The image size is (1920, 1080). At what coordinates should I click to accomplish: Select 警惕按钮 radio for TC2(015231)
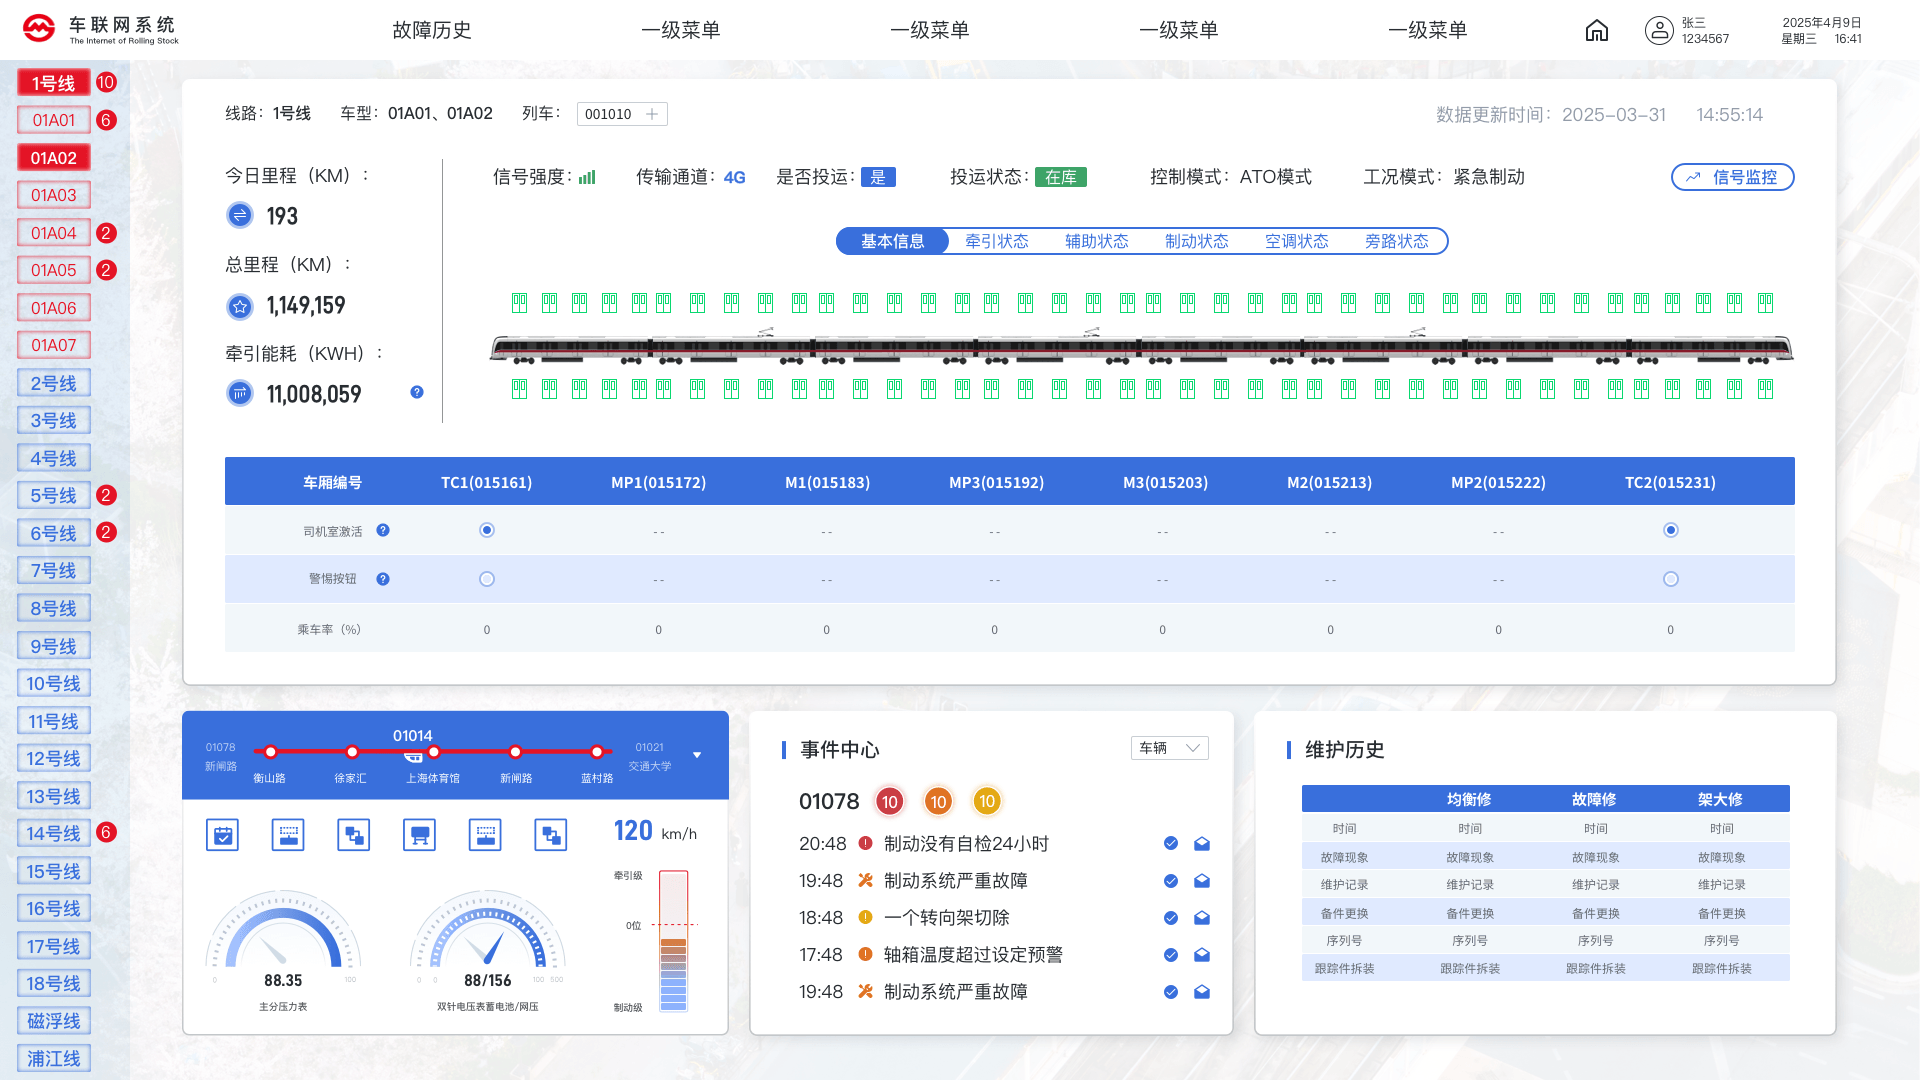point(1671,579)
